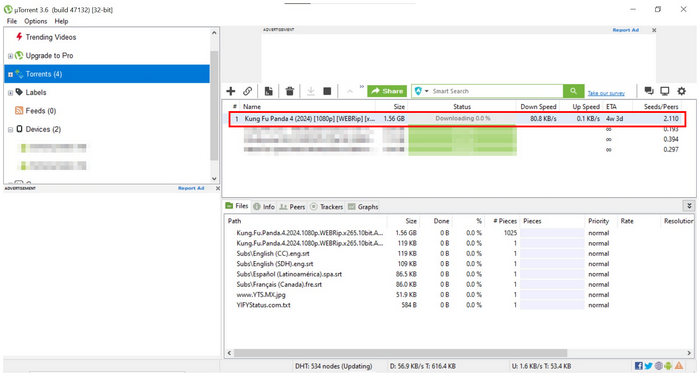This screenshot has height=376, width=700.
Task: Click Report Ad link above torrent list
Action: (x=625, y=30)
